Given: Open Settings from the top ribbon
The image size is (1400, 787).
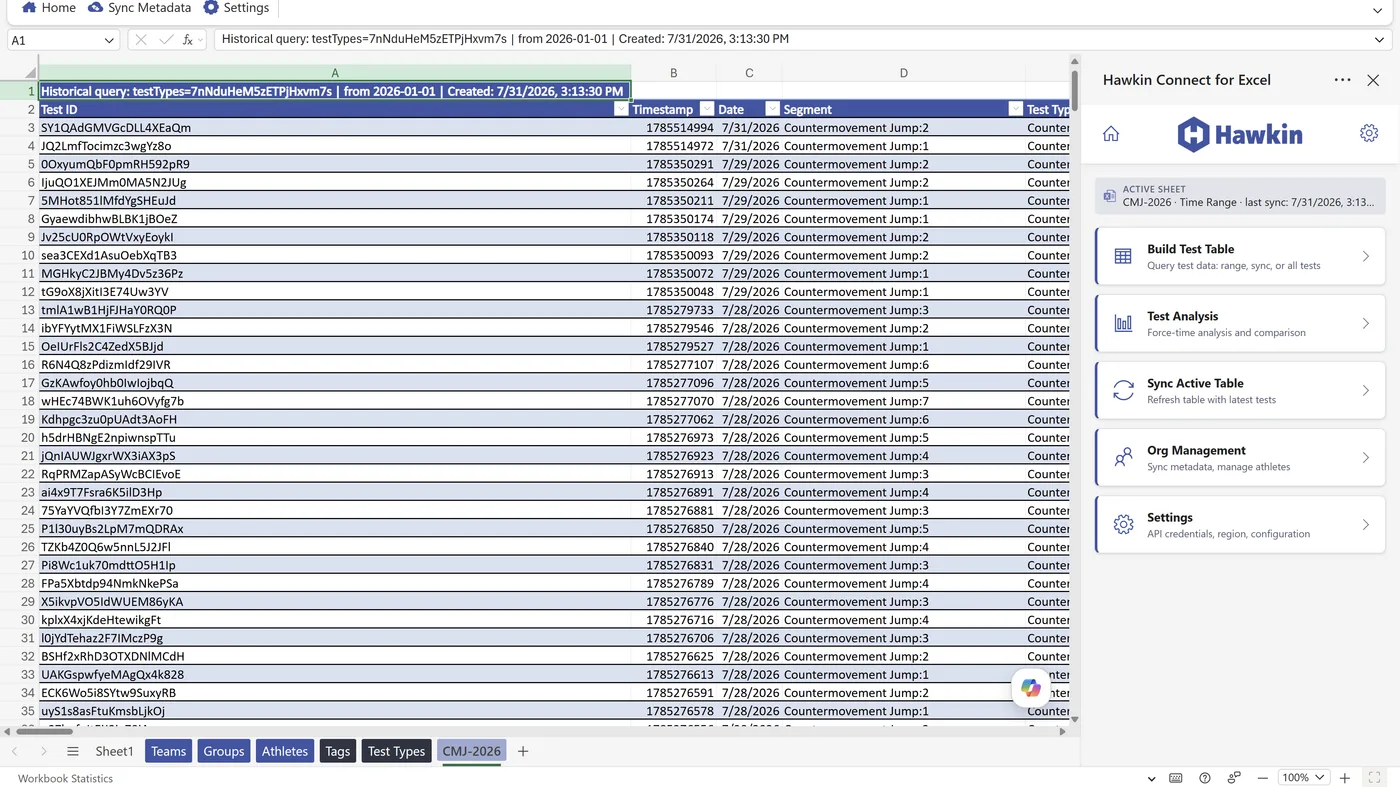Looking at the screenshot, I should click(x=236, y=8).
